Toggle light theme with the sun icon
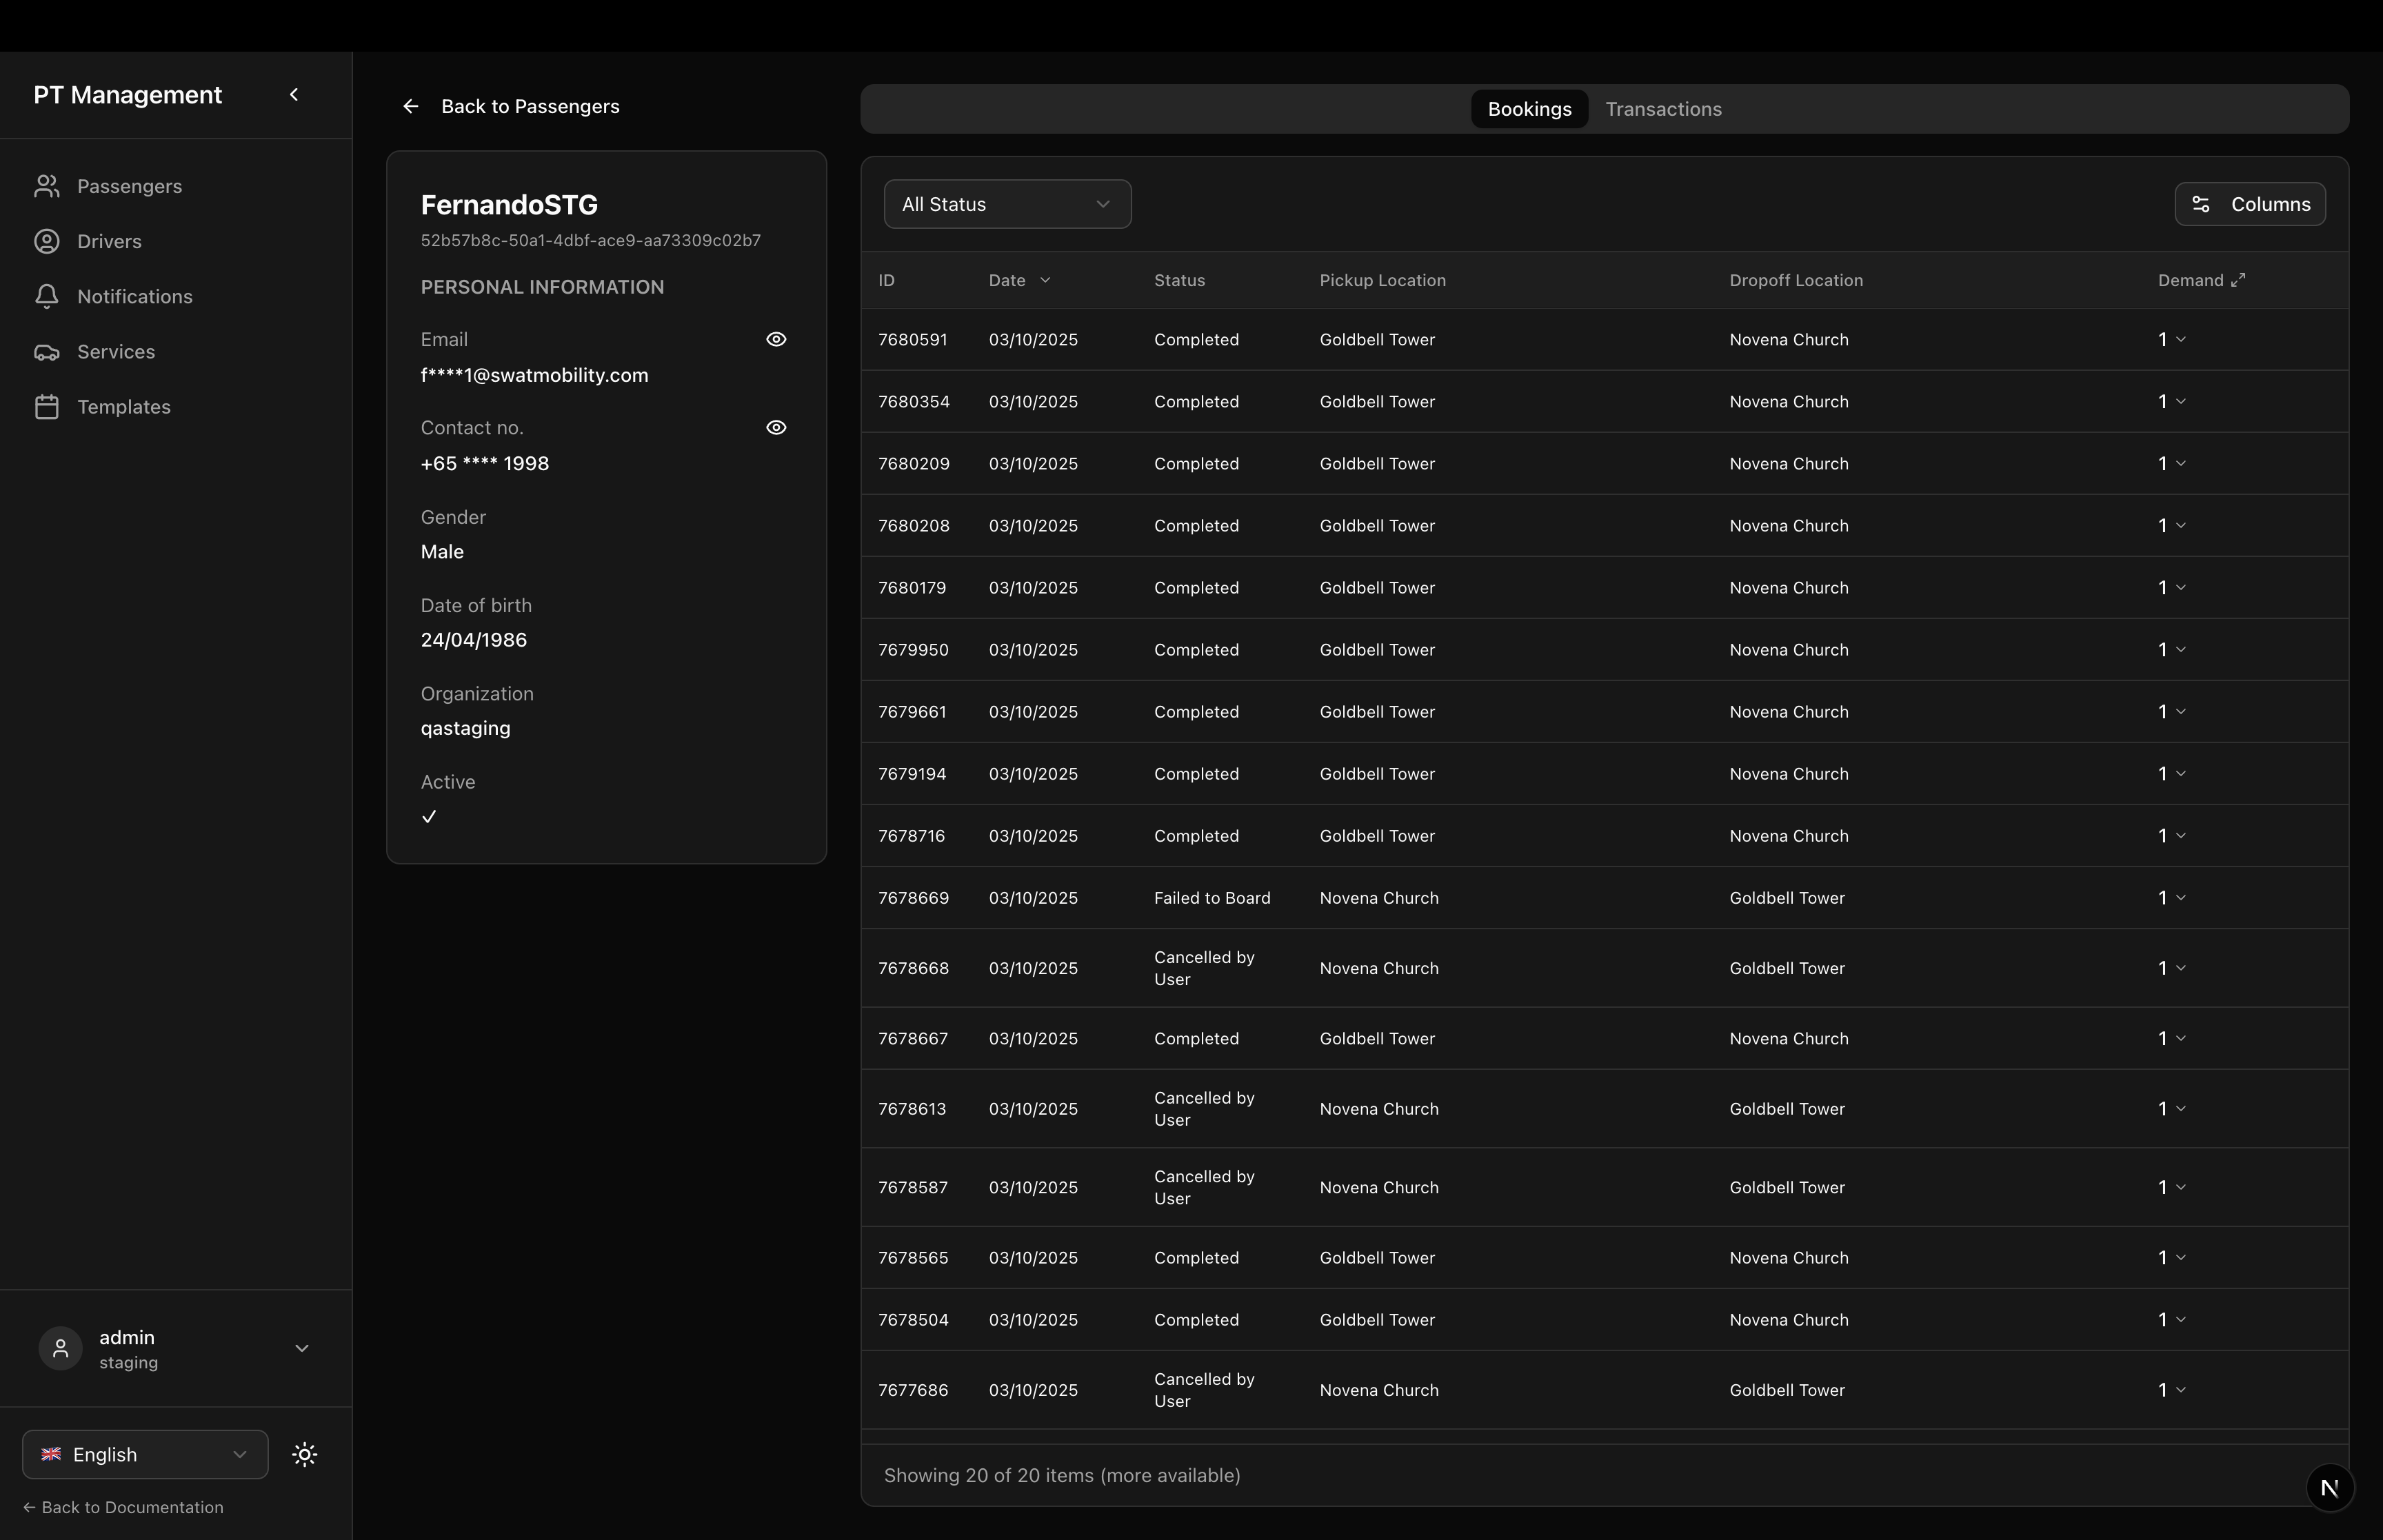This screenshot has width=2383, height=1540. coord(305,1454)
